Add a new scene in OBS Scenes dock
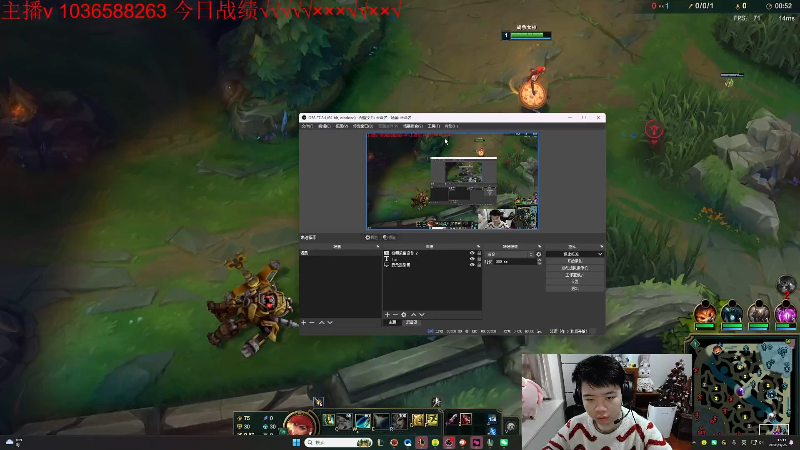 point(304,322)
